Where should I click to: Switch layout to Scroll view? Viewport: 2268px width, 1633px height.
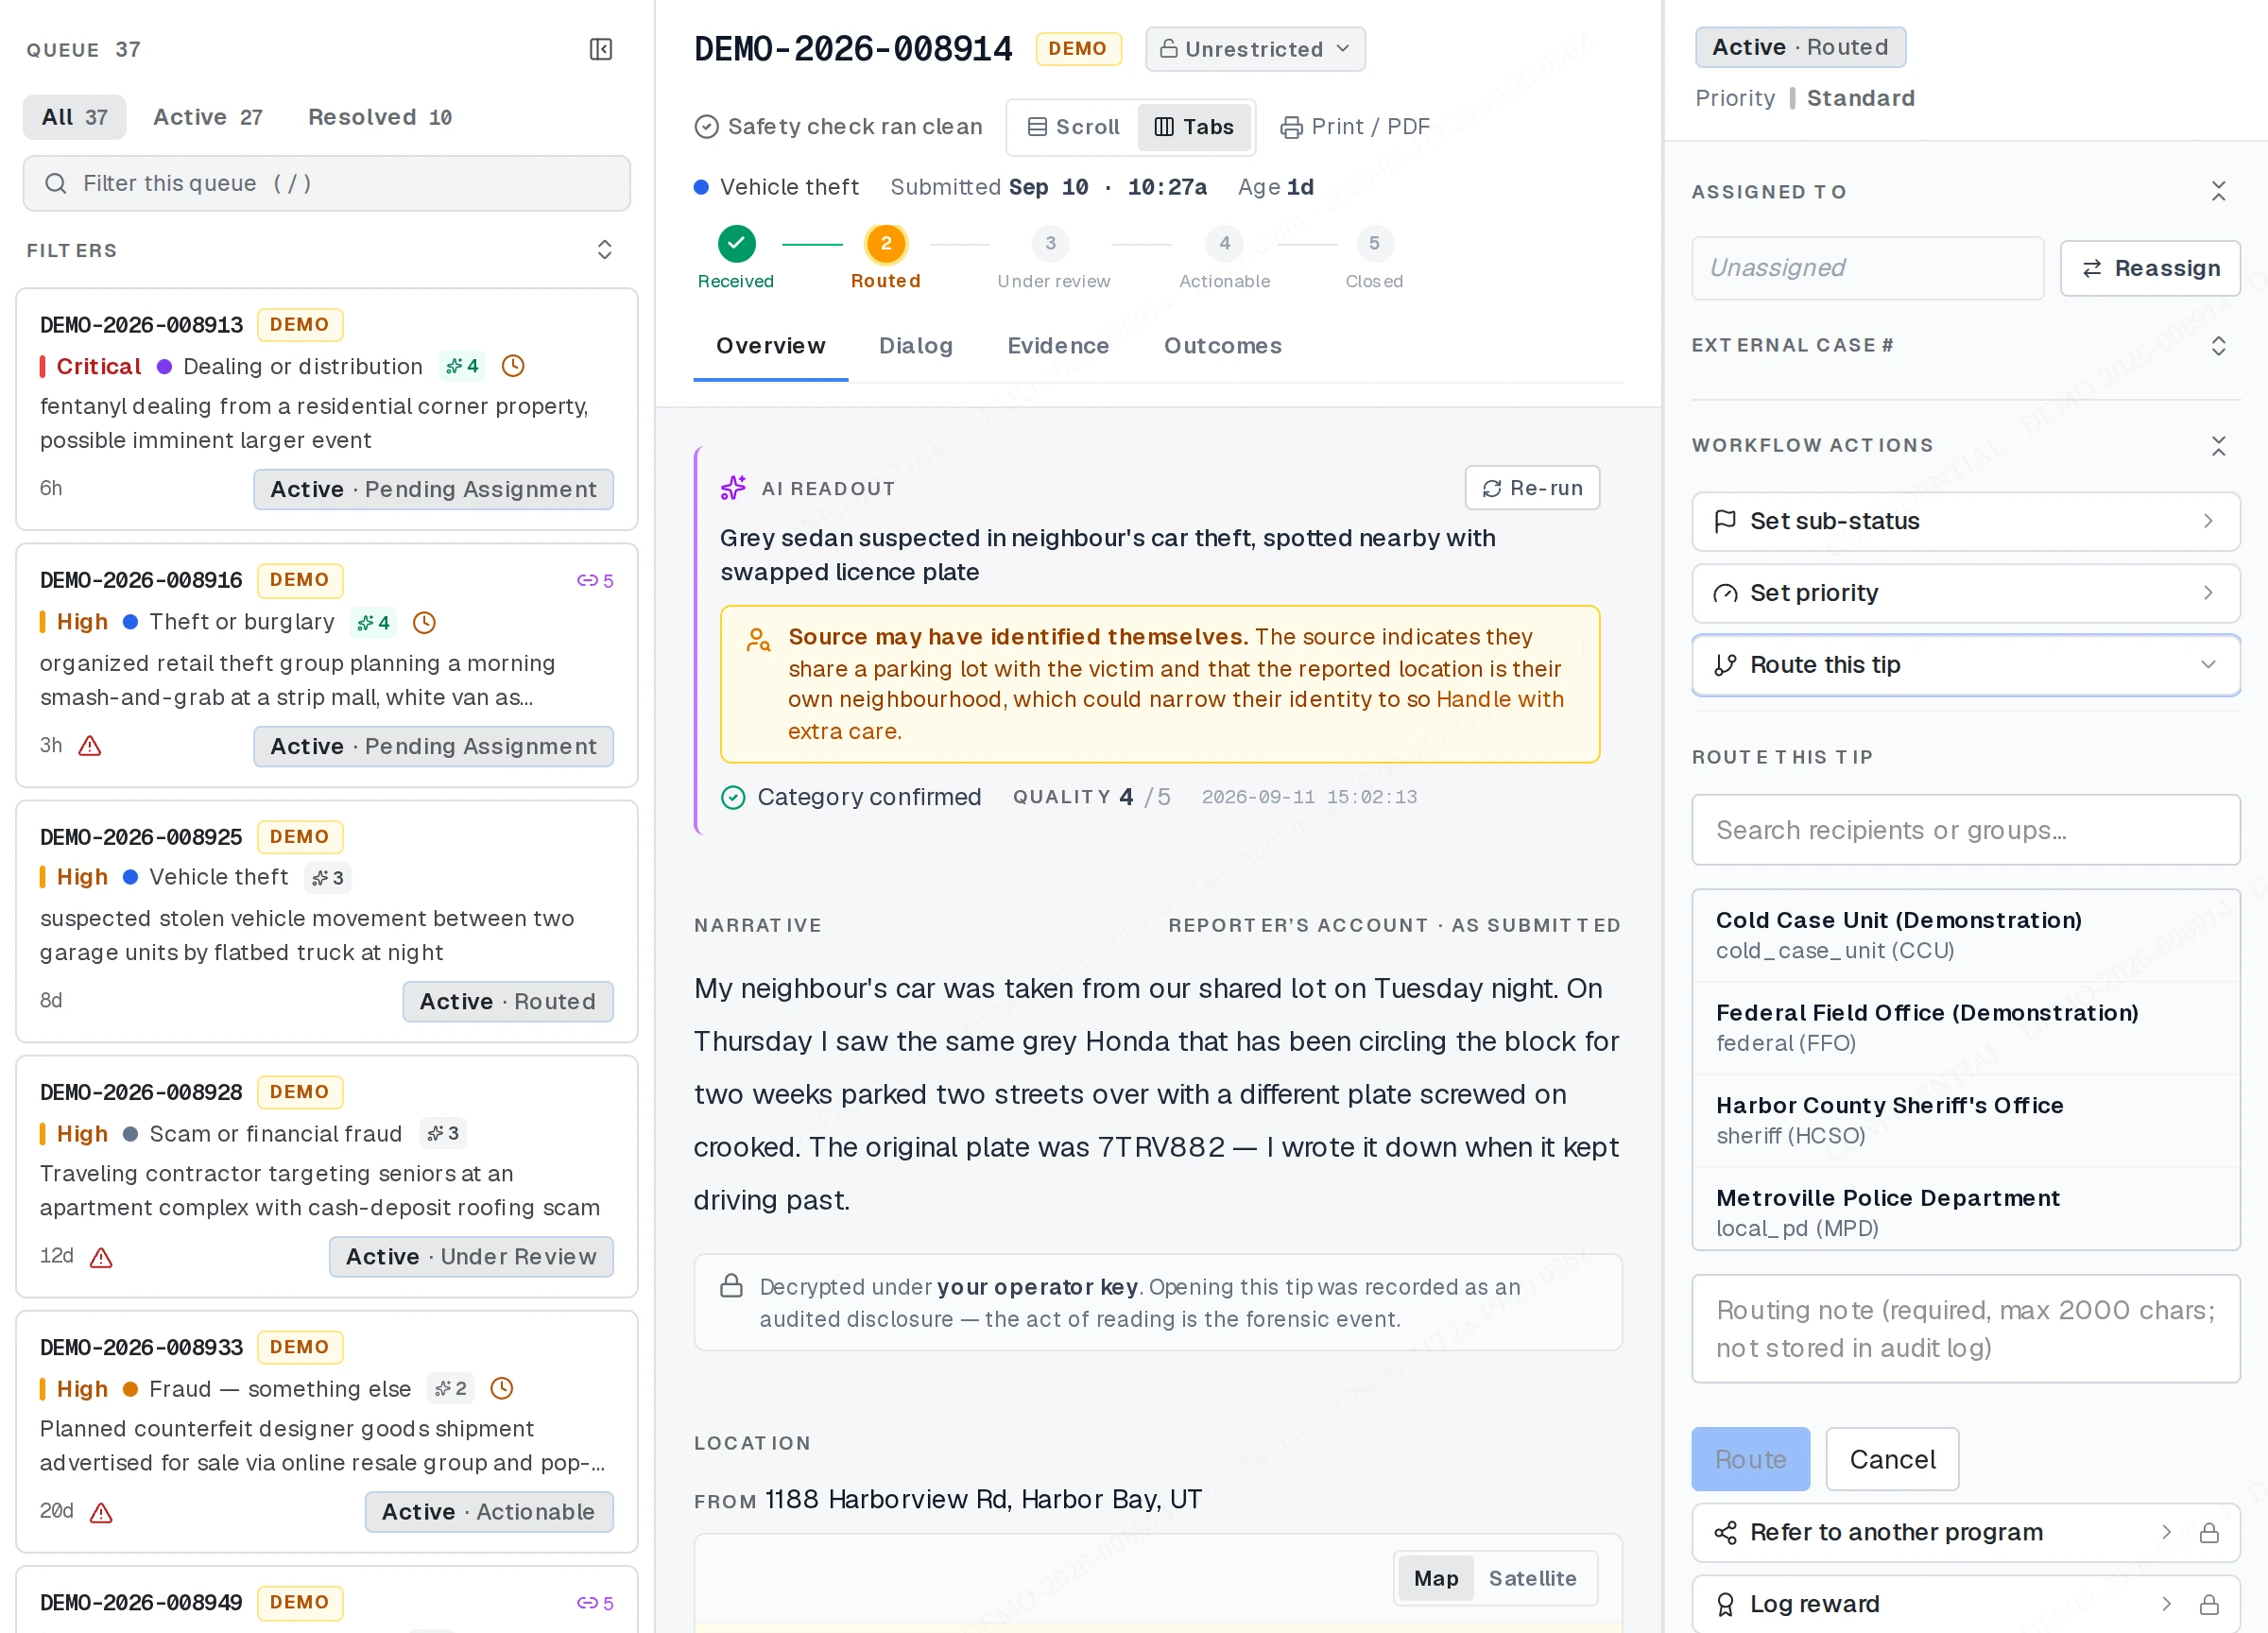(1073, 127)
